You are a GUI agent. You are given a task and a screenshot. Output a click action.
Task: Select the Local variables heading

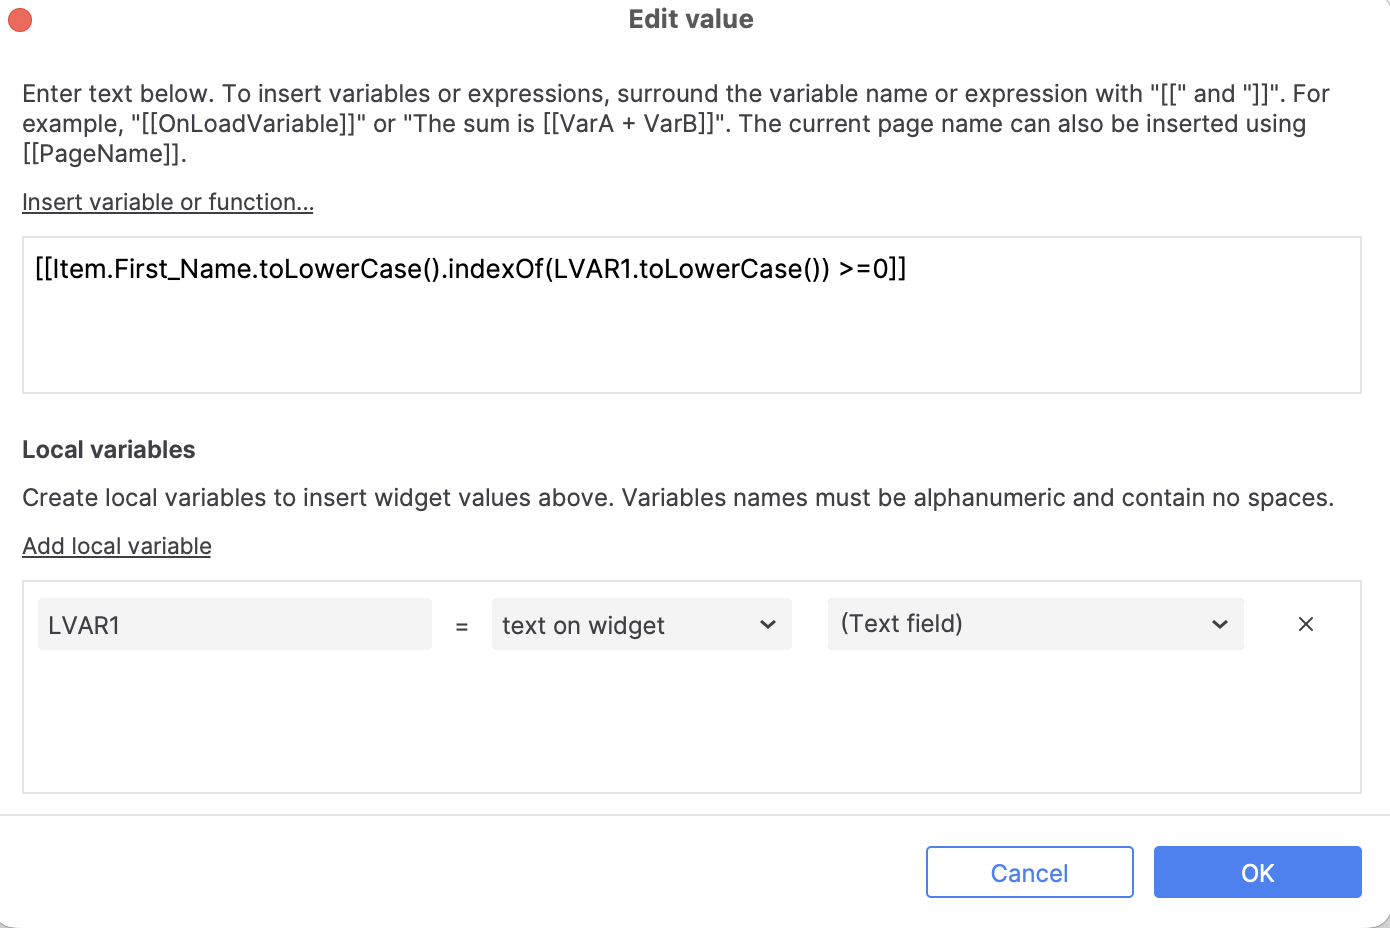[109, 450]
